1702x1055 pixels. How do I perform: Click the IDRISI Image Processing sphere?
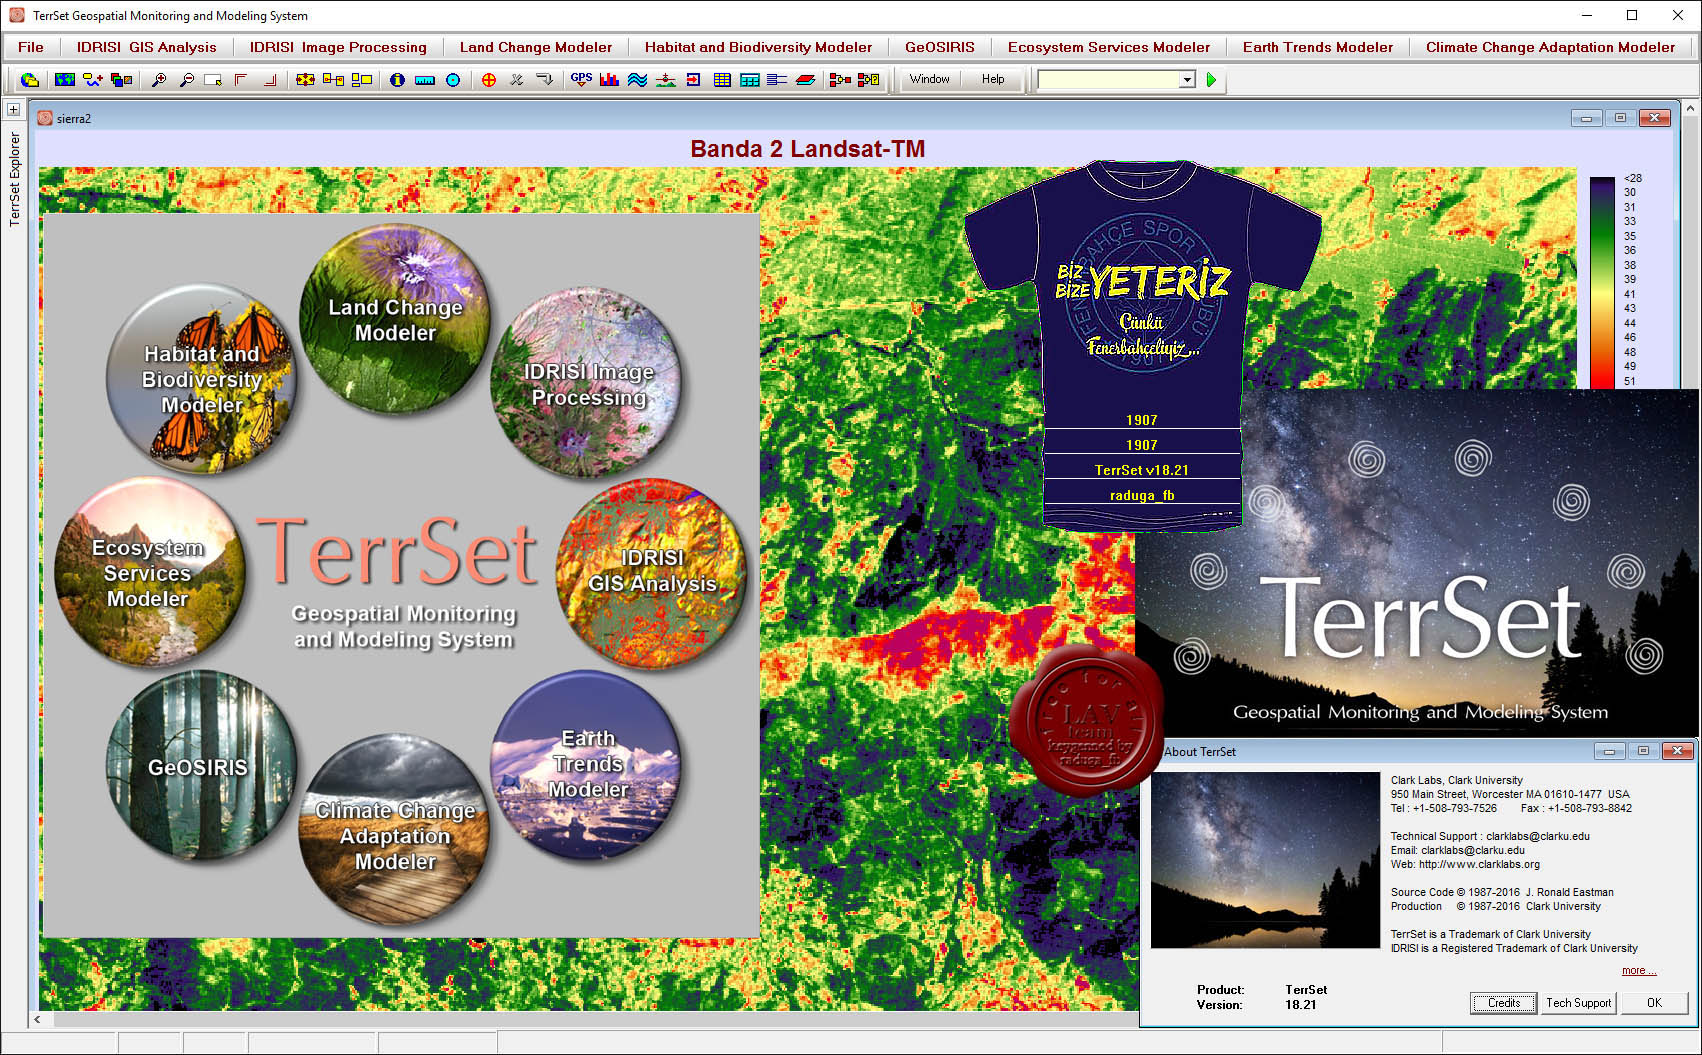587,383
